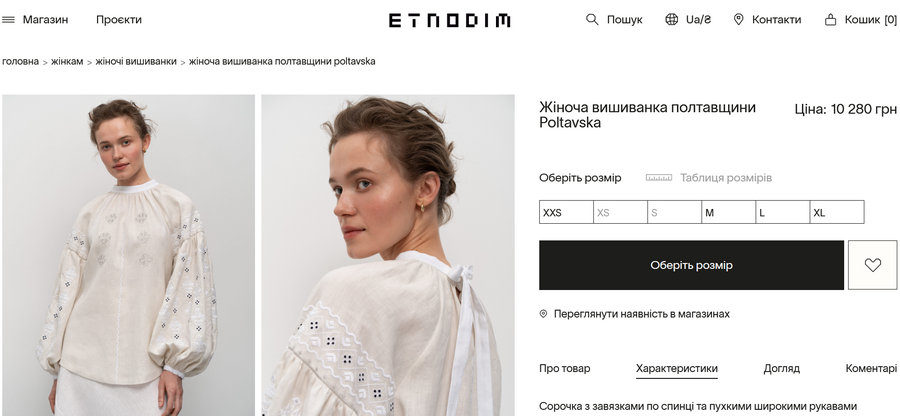
Task: Select size L option
Action: [782, 212]
